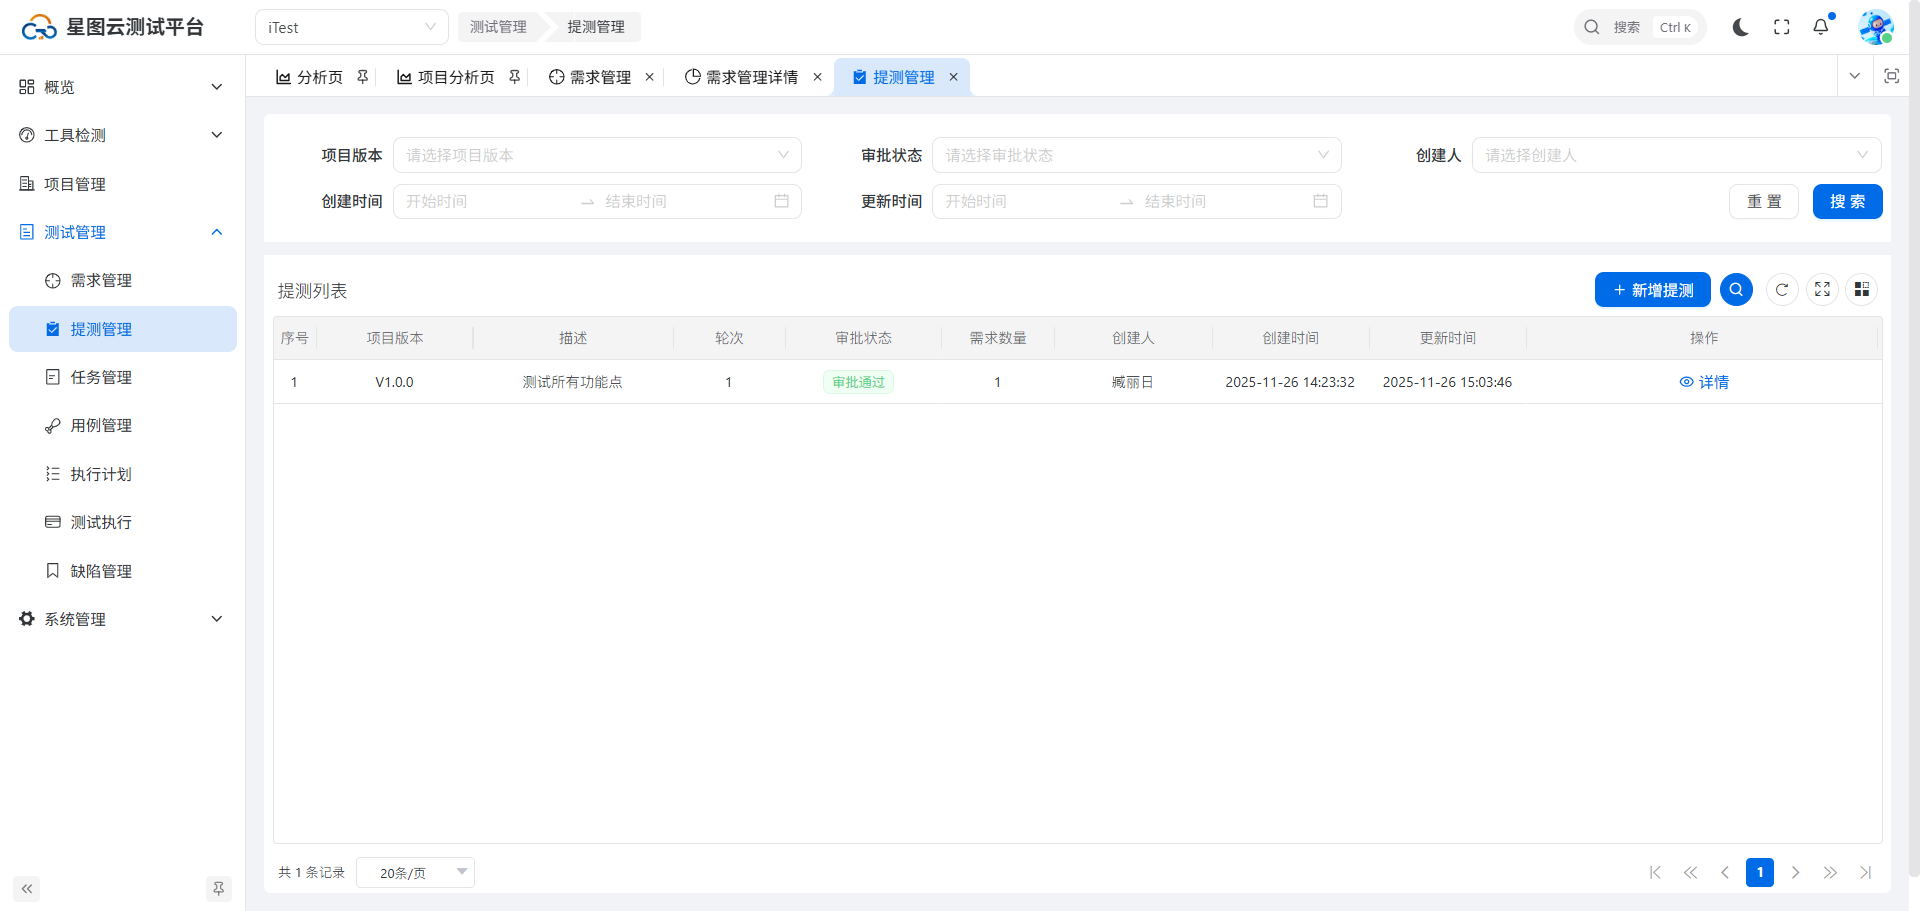
Task: Expand the table to fullscreen
Action: pyautogui.click(x=1822, y=290)
